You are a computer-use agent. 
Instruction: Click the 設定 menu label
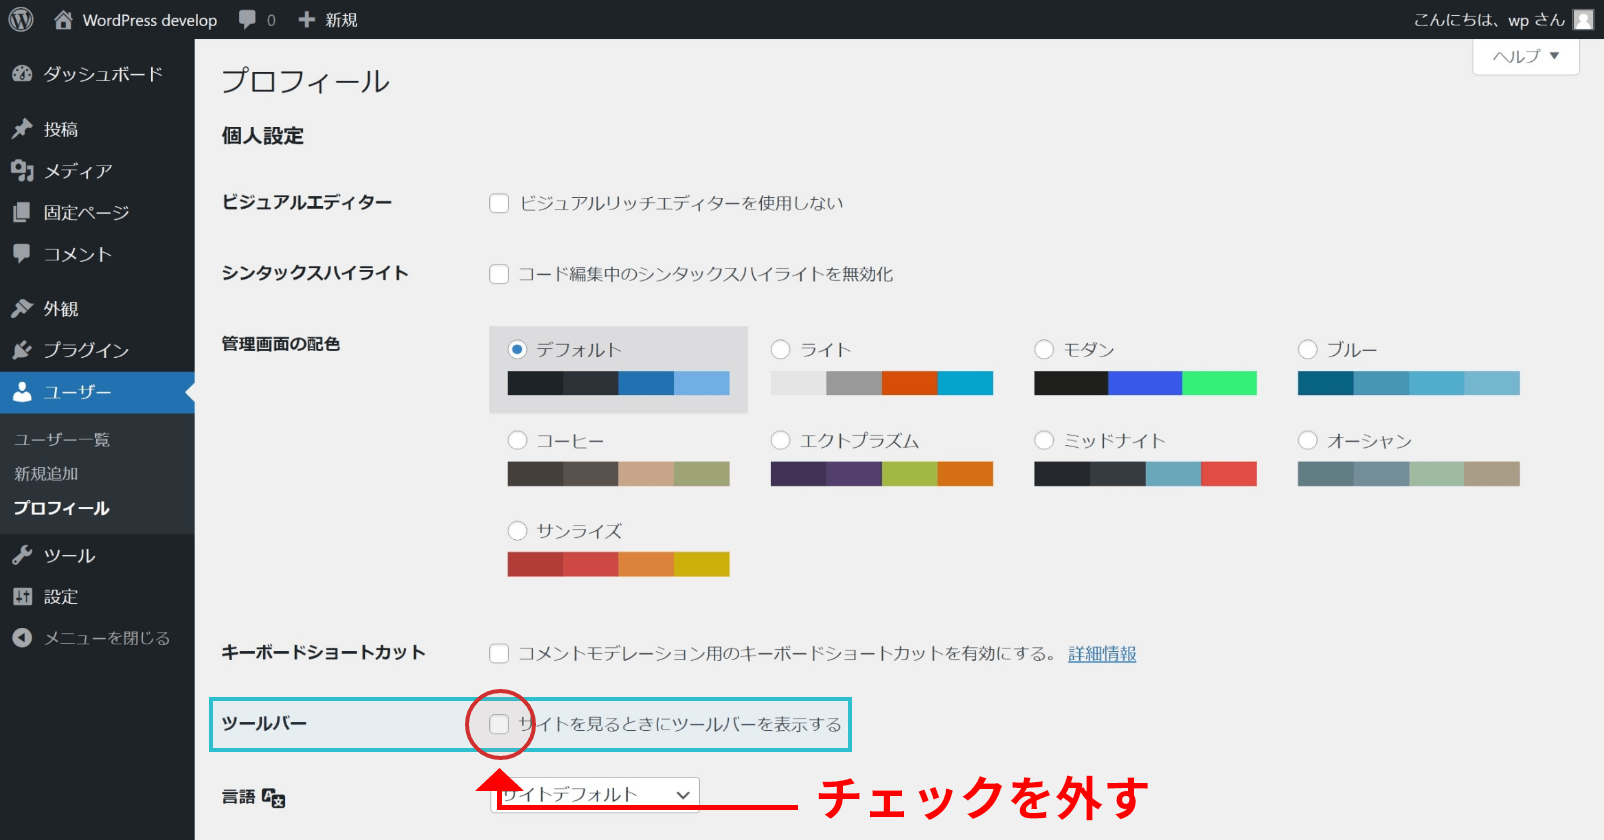coord(61,597)
